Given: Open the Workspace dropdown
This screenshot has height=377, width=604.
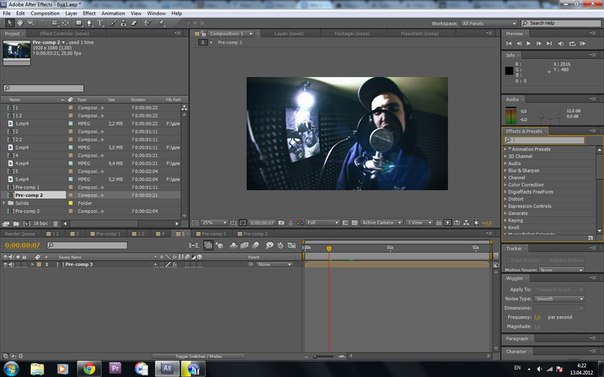Looking at the screenshot, I should point(488,23).
